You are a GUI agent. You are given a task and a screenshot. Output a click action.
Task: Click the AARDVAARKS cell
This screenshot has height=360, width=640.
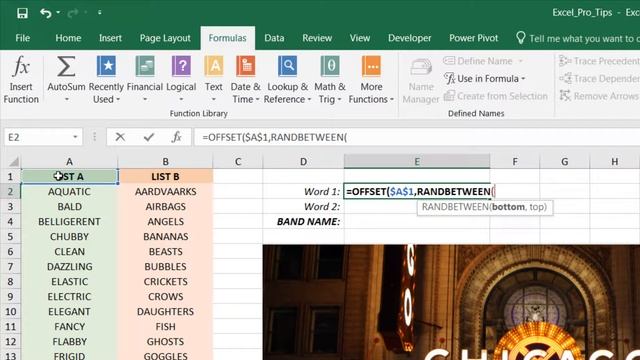click(165, 192)
